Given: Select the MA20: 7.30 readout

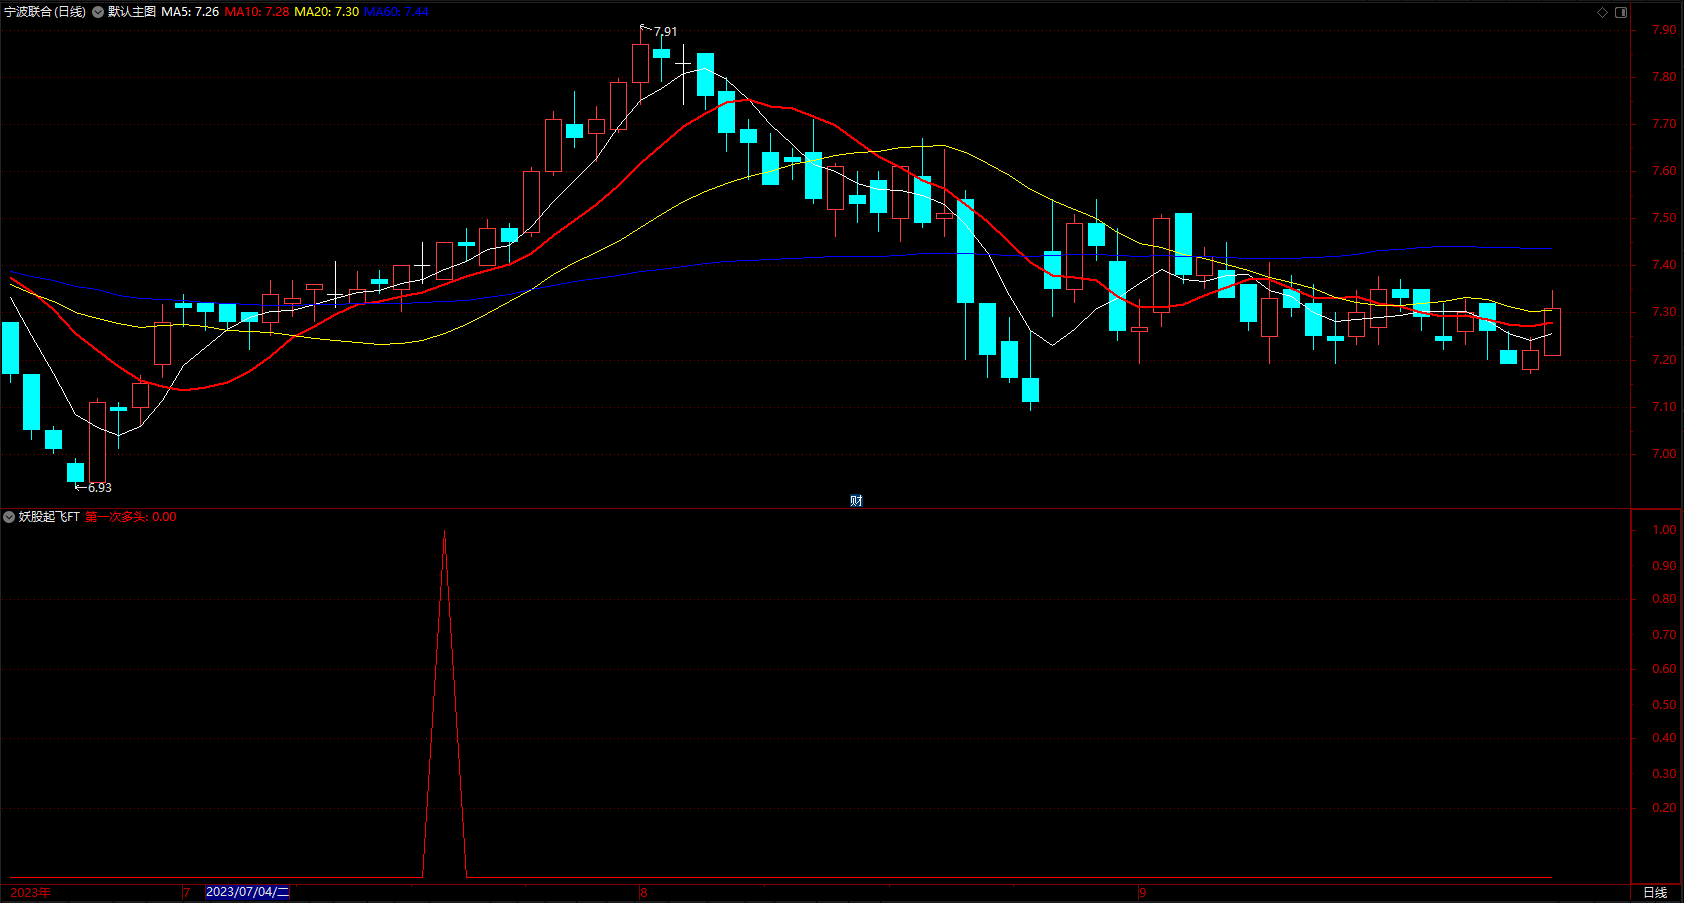Looking at the screenshot, I should [327, 12].
